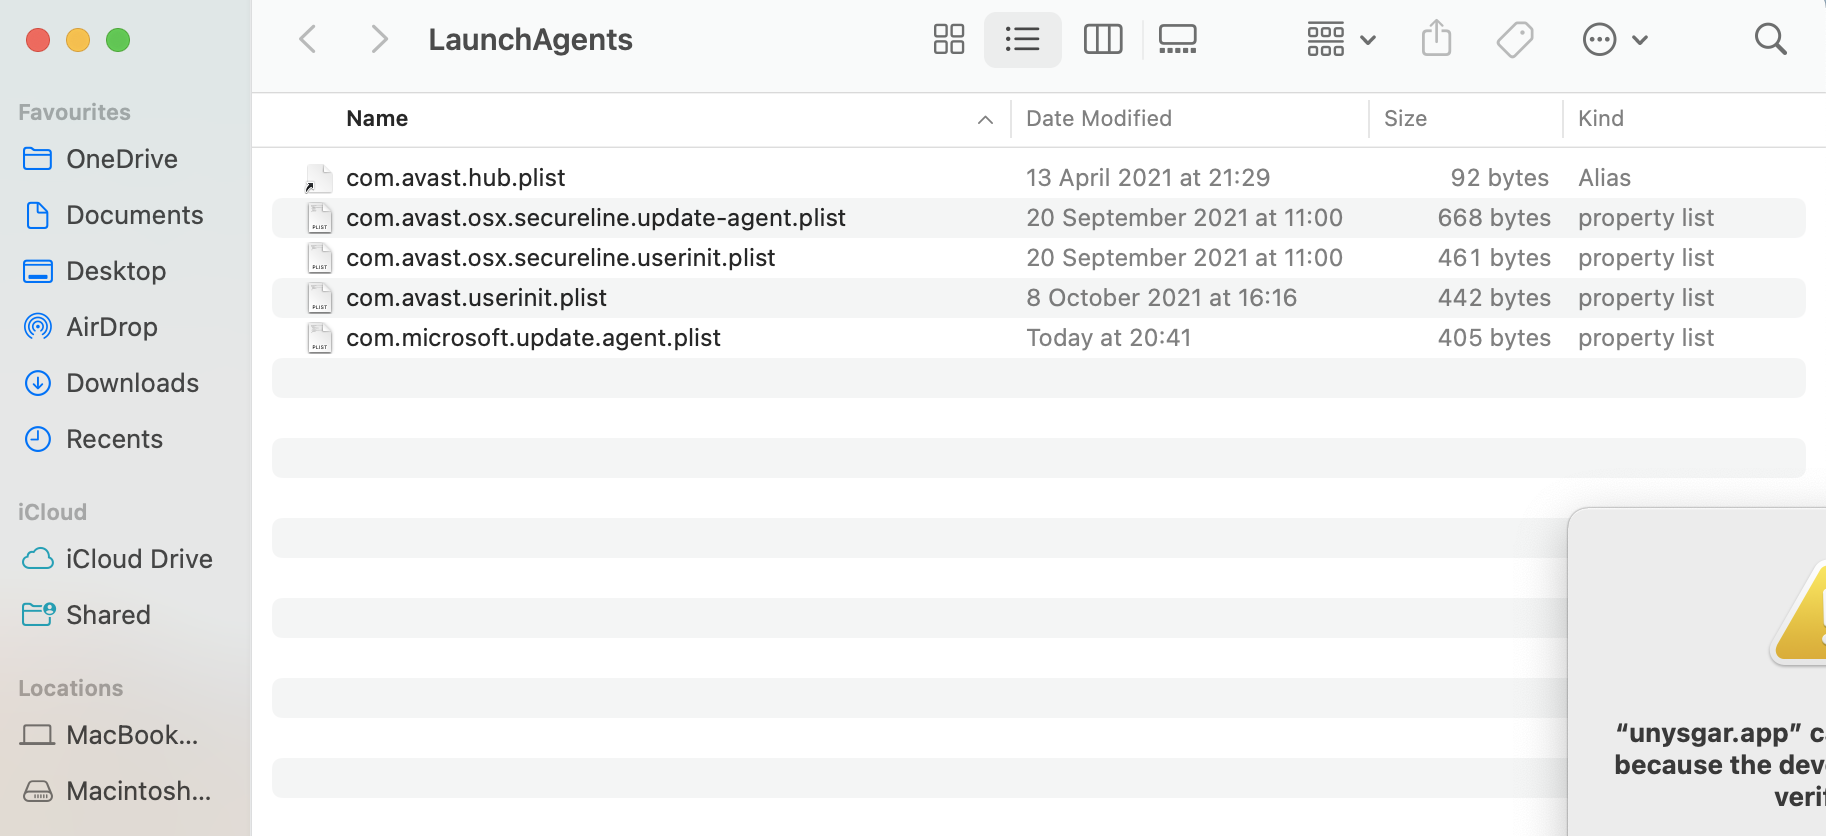This screenshot has width=1826, height=836.
Task: Select com.microsoft.update.agent.plist file
Action: (x=533, y=338)
